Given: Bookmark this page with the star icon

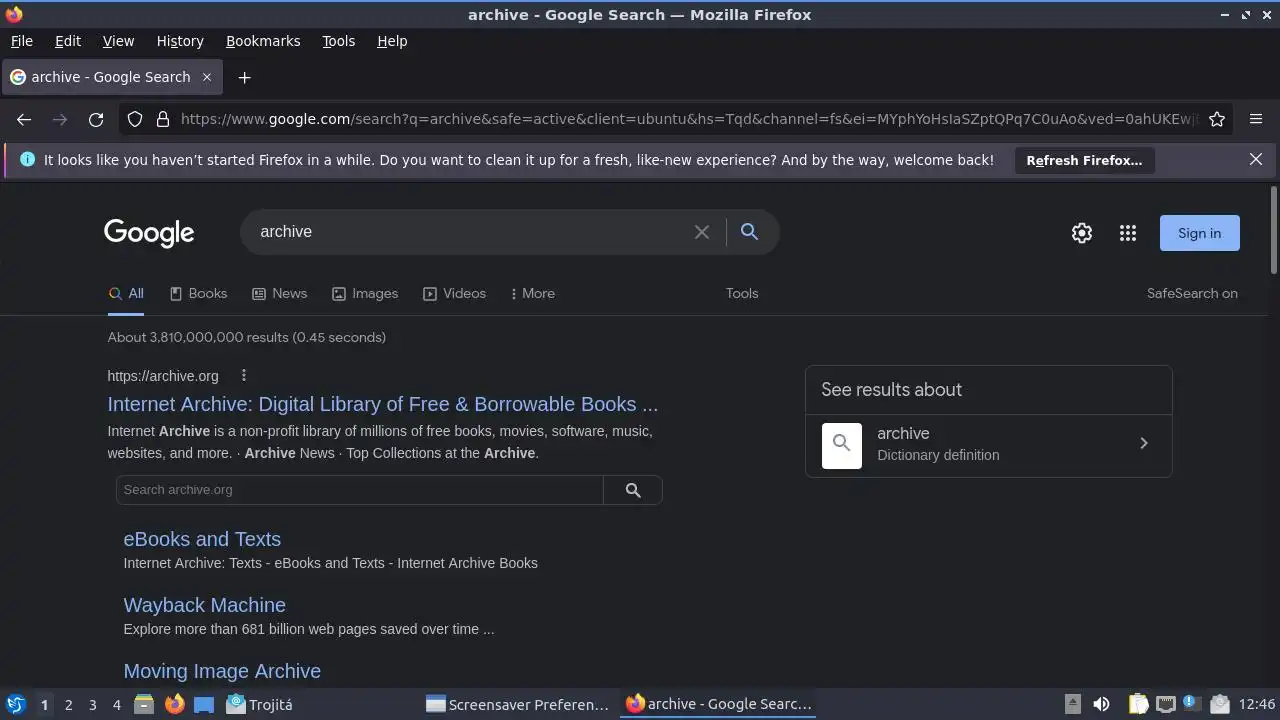Looking at the screenshot, I should [x=1217, y=119].
